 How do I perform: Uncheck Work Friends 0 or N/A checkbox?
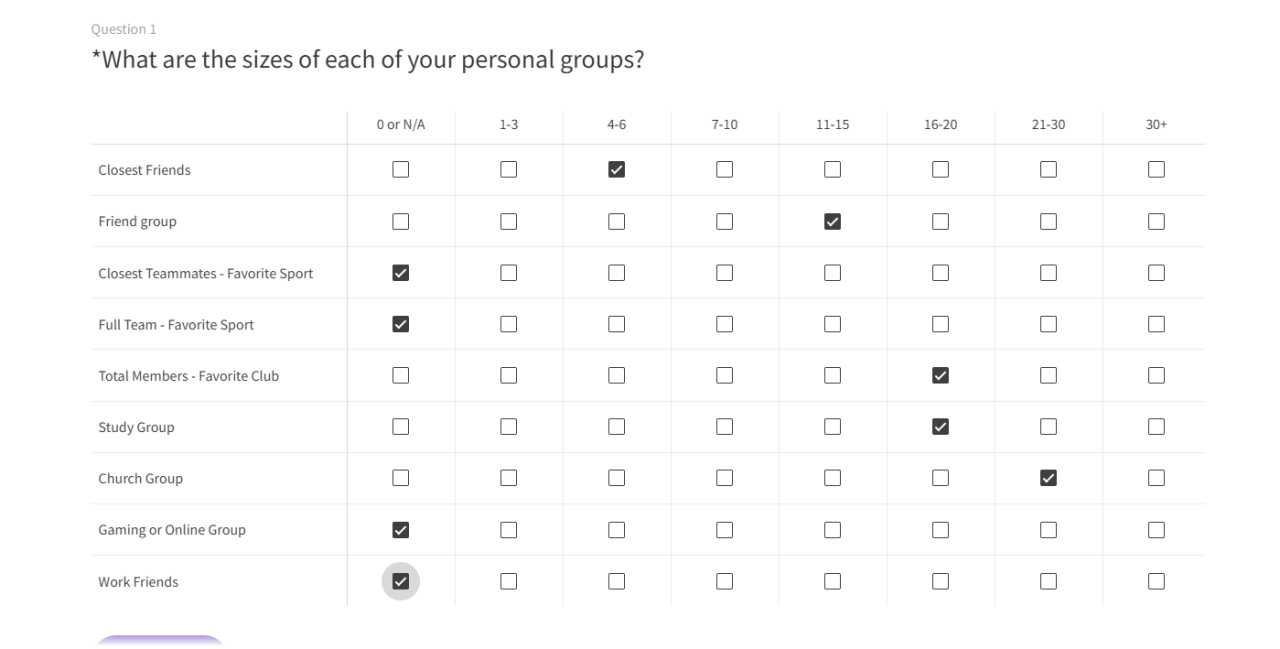400,582
